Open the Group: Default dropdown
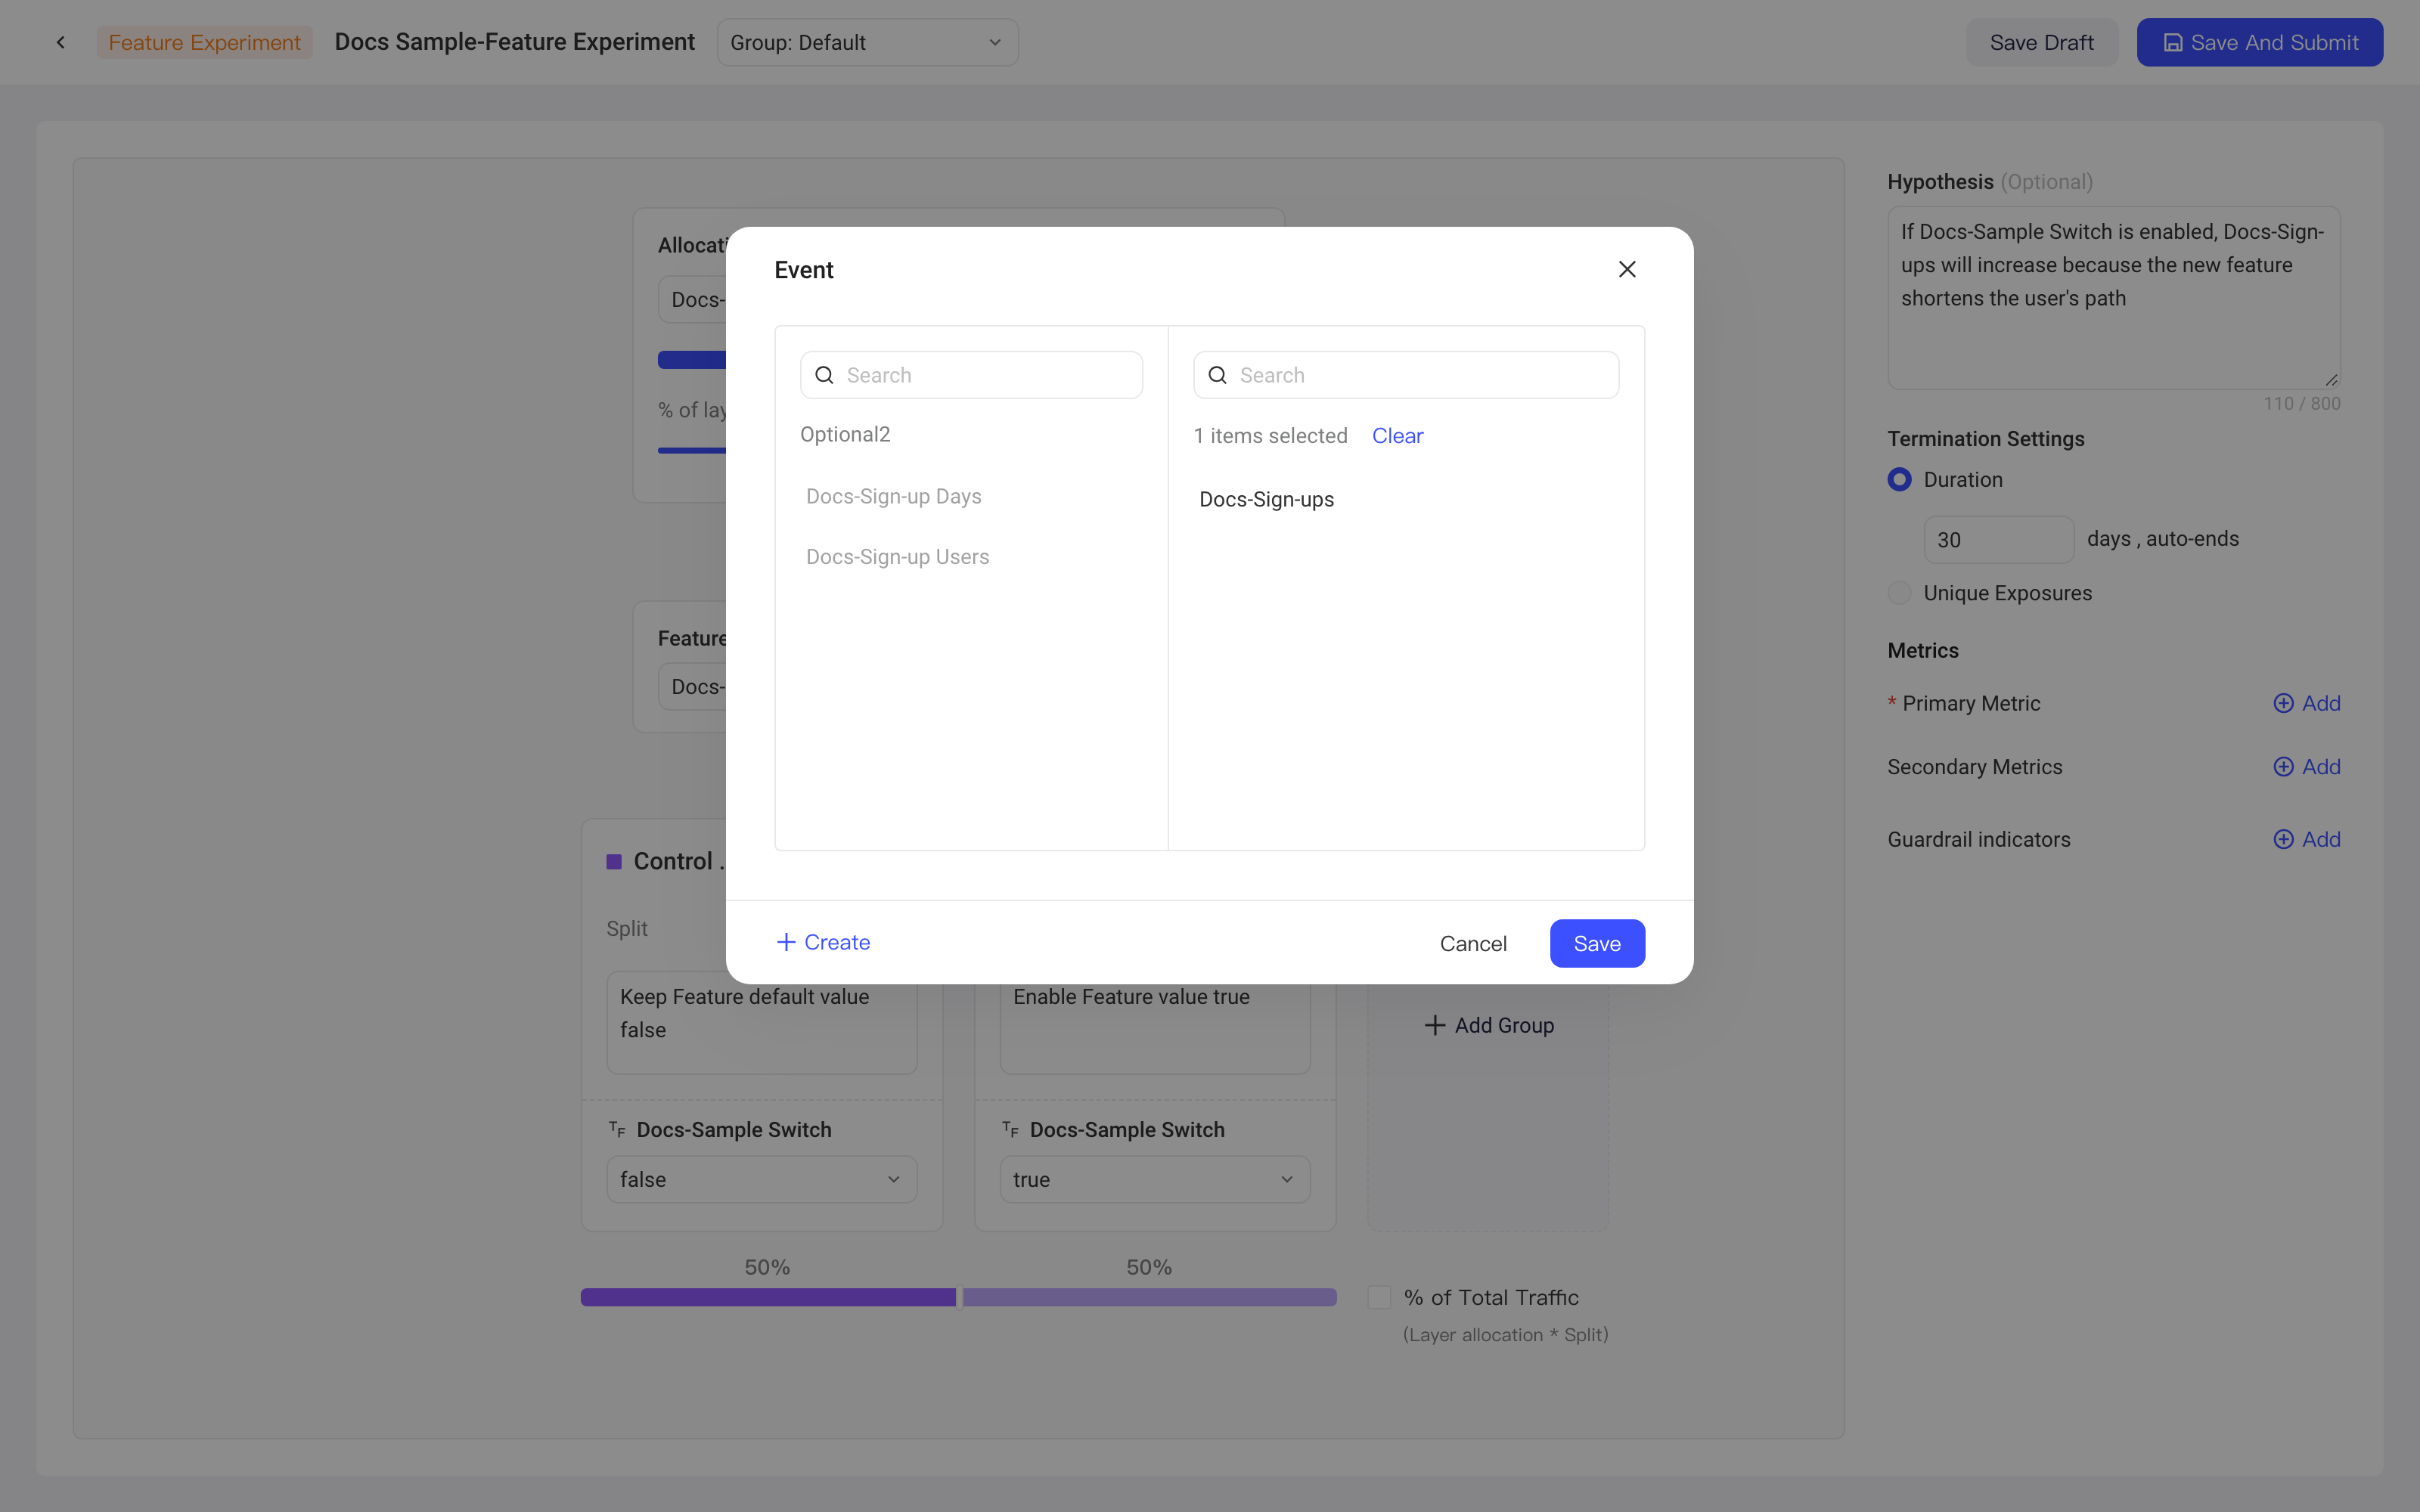 coord(867,43)
